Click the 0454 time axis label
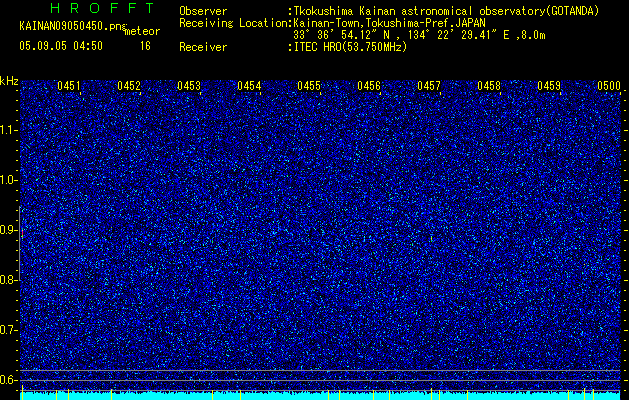The image size is (629, 400). (249, 86)
